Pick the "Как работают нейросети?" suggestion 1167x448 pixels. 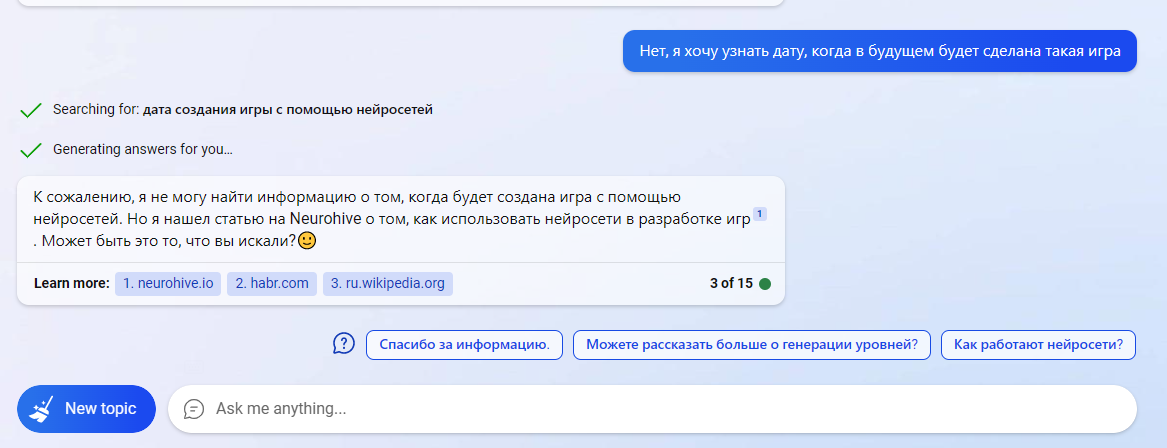(x=1038, y=345)
